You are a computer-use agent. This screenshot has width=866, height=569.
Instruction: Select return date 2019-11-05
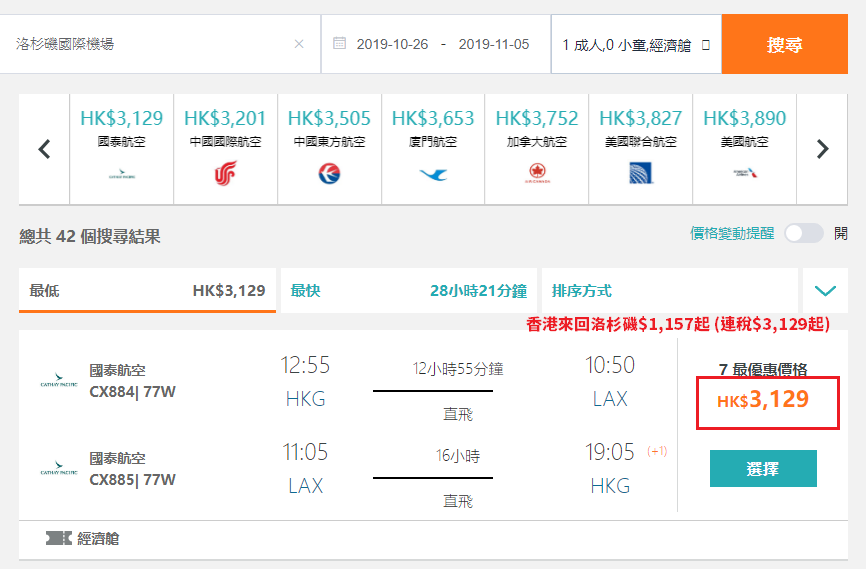coord(494,44)
